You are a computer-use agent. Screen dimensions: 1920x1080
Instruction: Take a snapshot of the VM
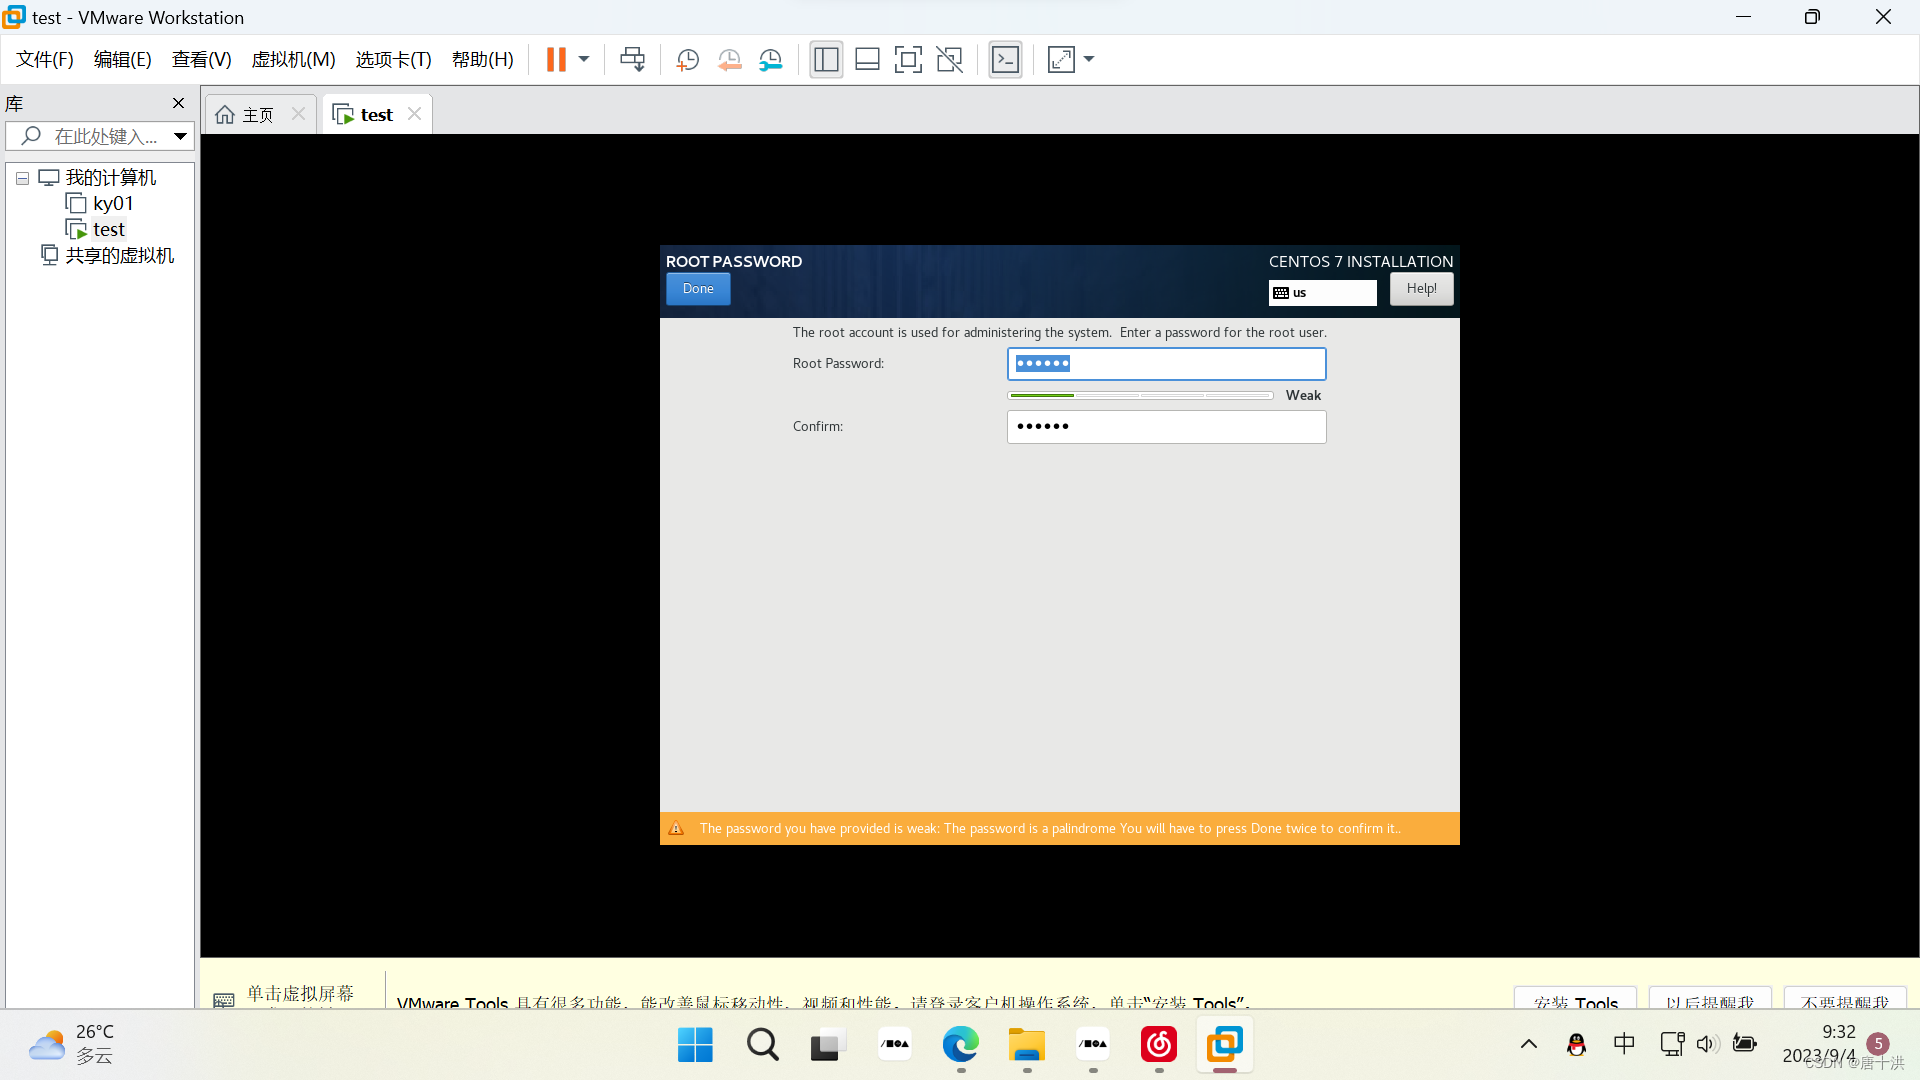coord(687,60)
